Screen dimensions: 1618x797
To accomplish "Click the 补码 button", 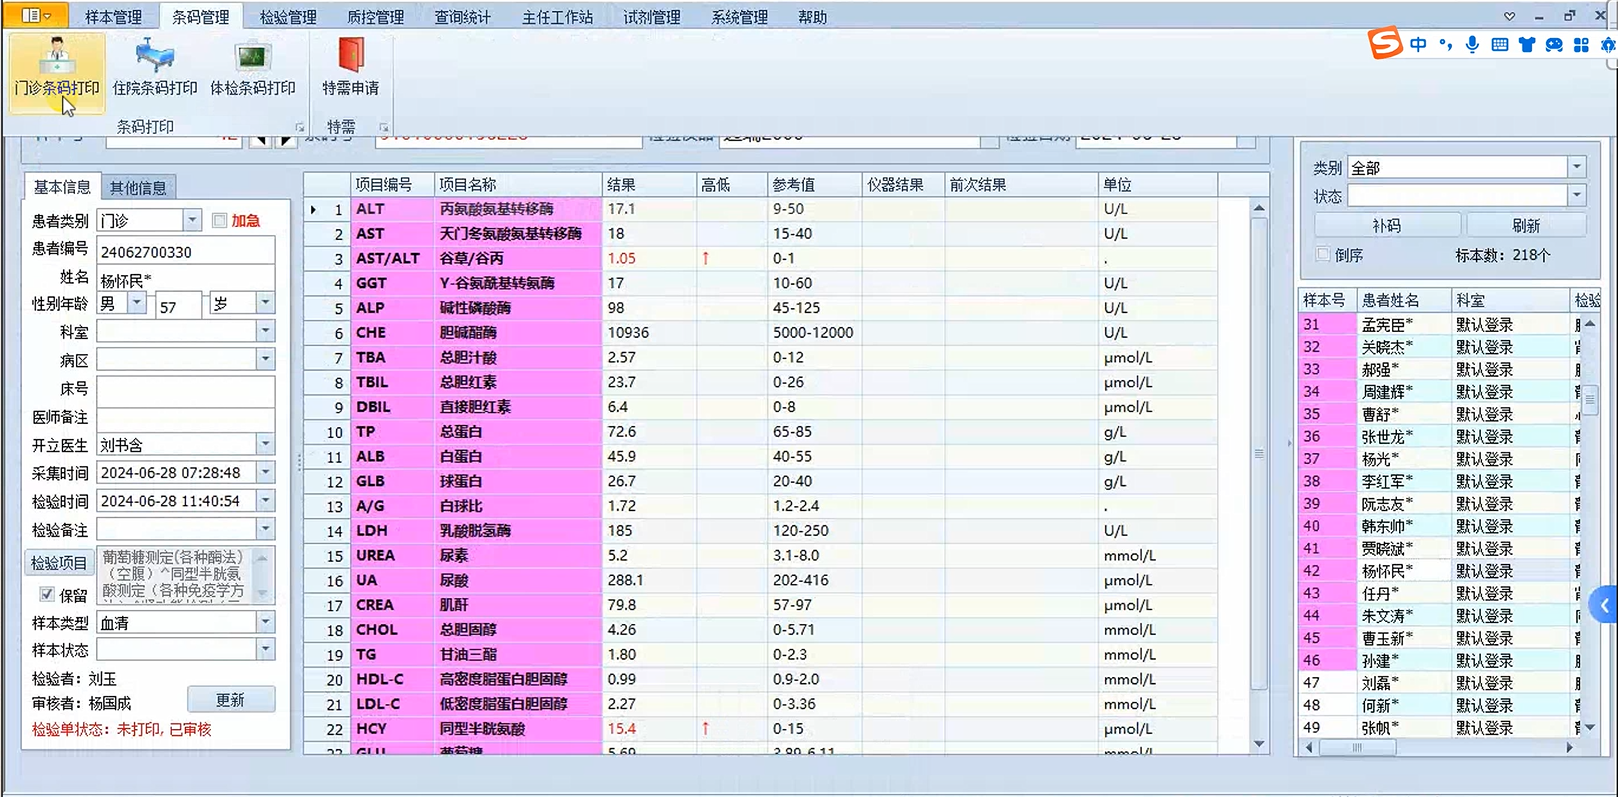I will tap(1387, 225).
